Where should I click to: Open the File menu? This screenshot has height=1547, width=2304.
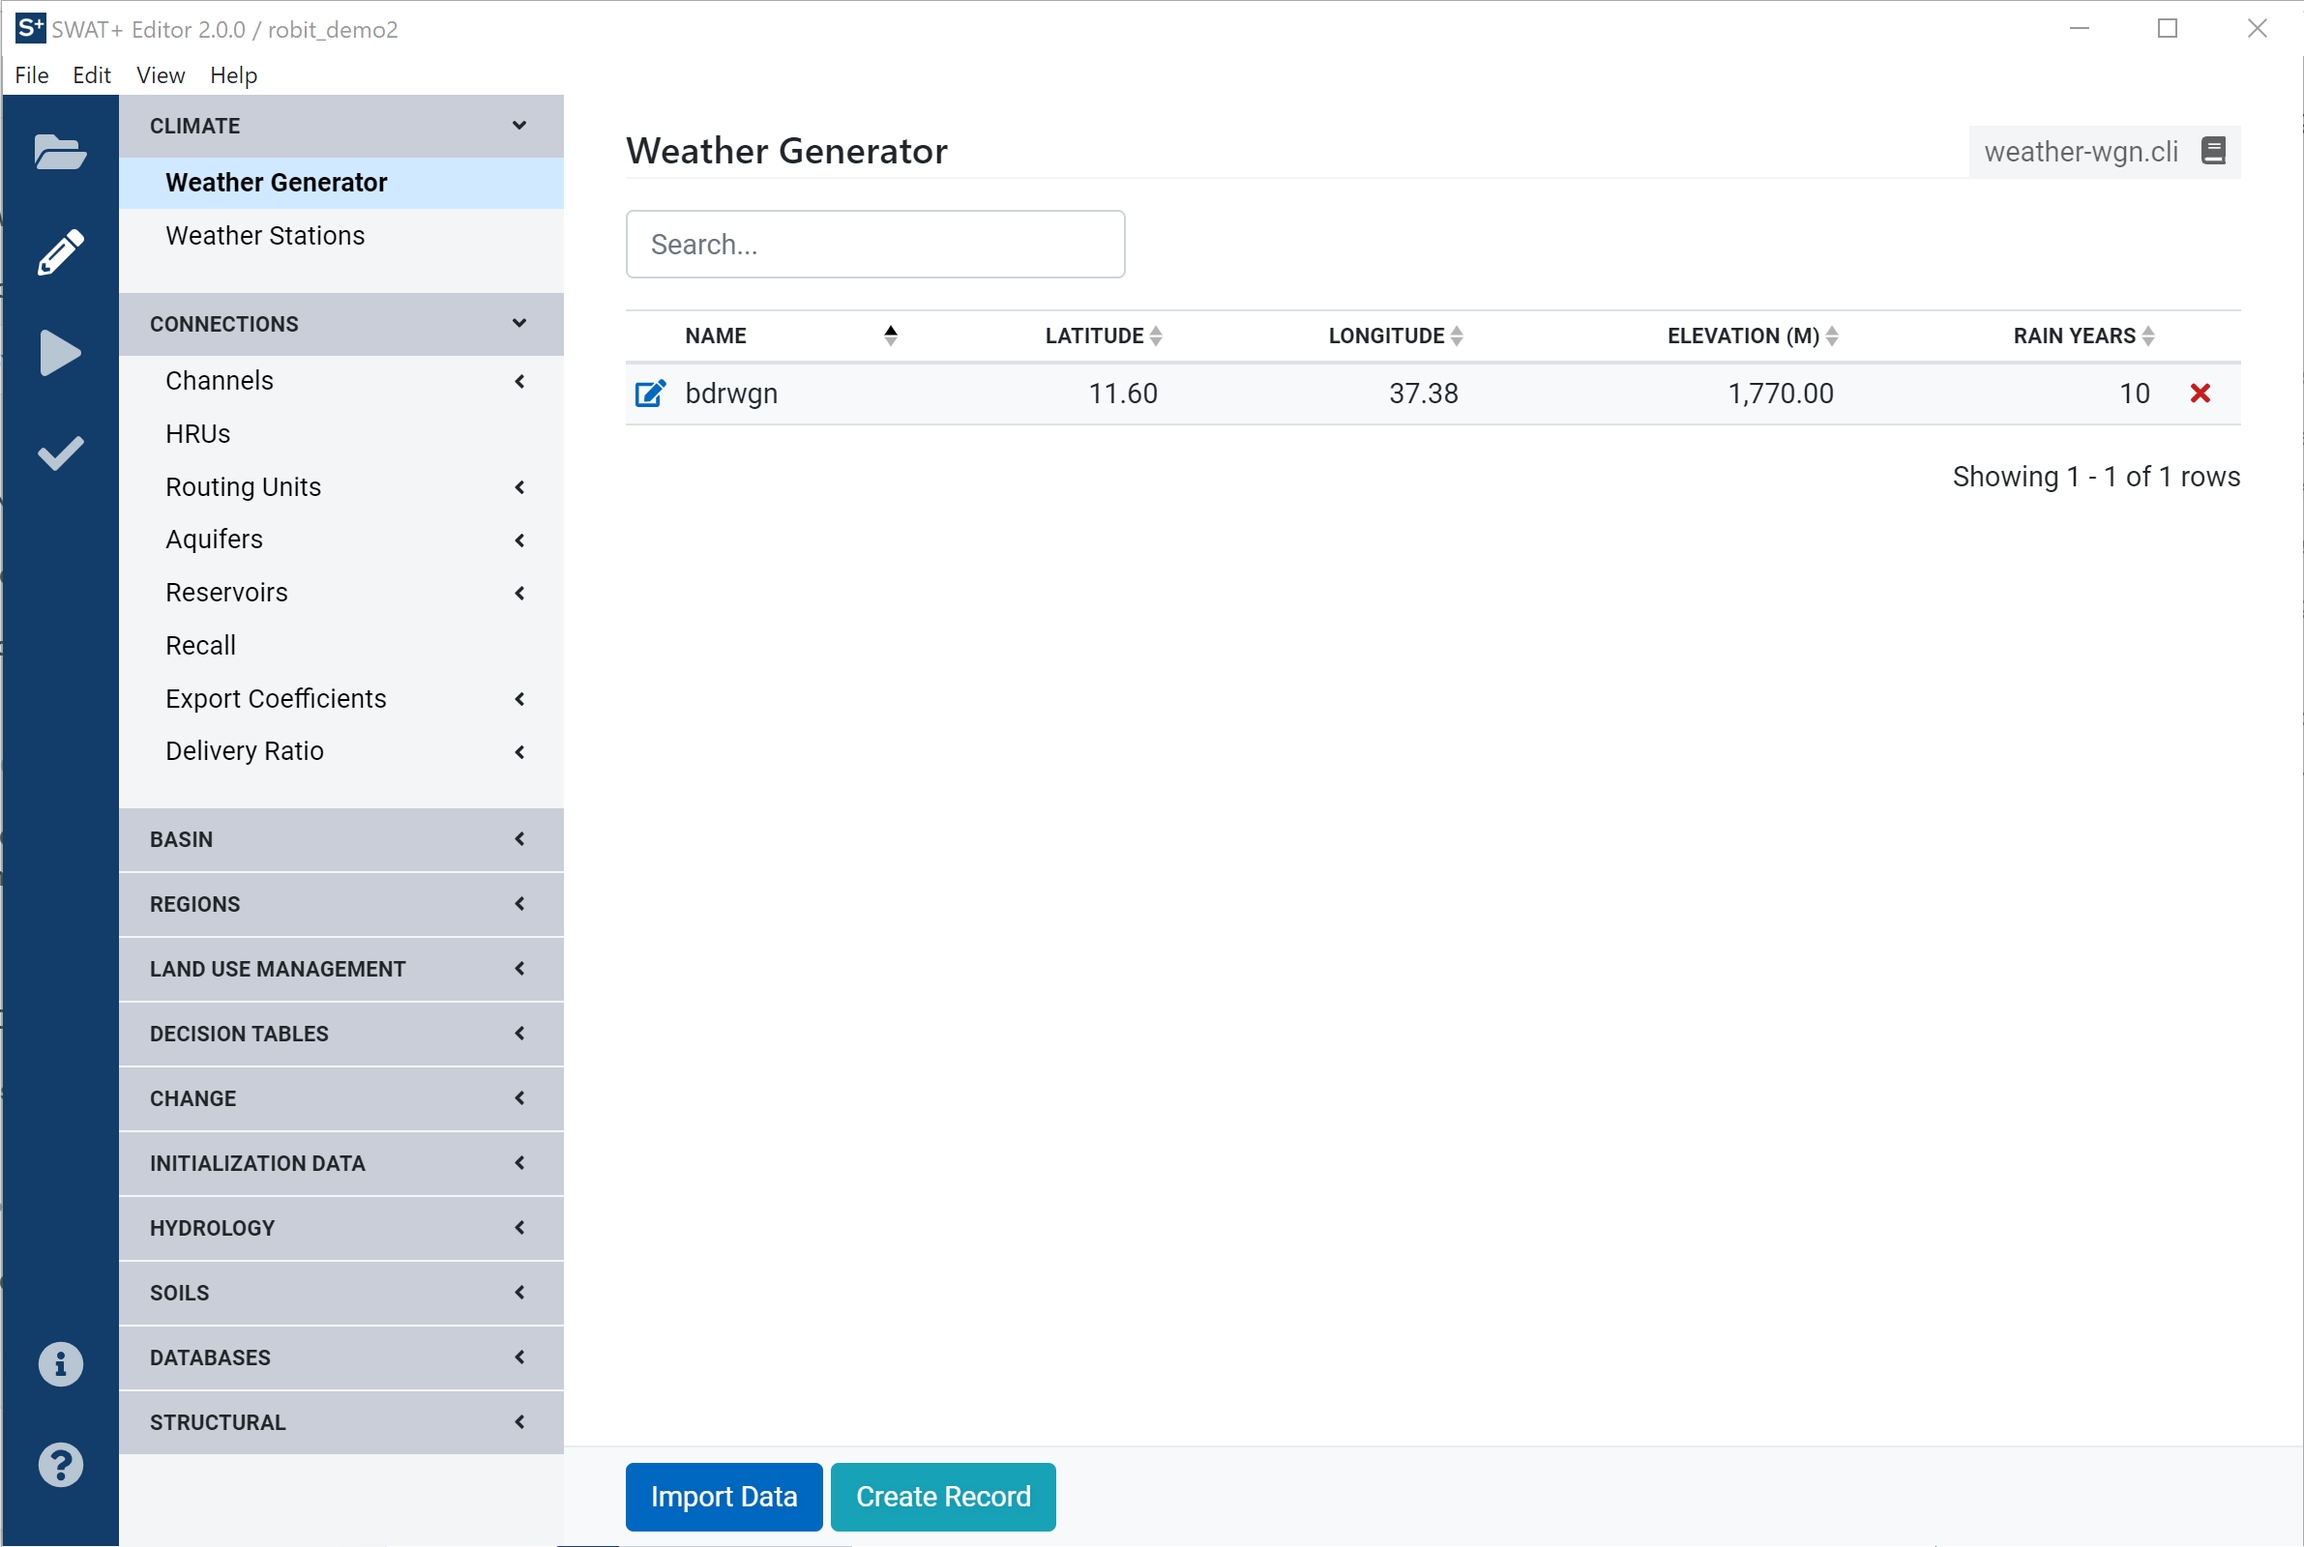click(x=31, y=75)
